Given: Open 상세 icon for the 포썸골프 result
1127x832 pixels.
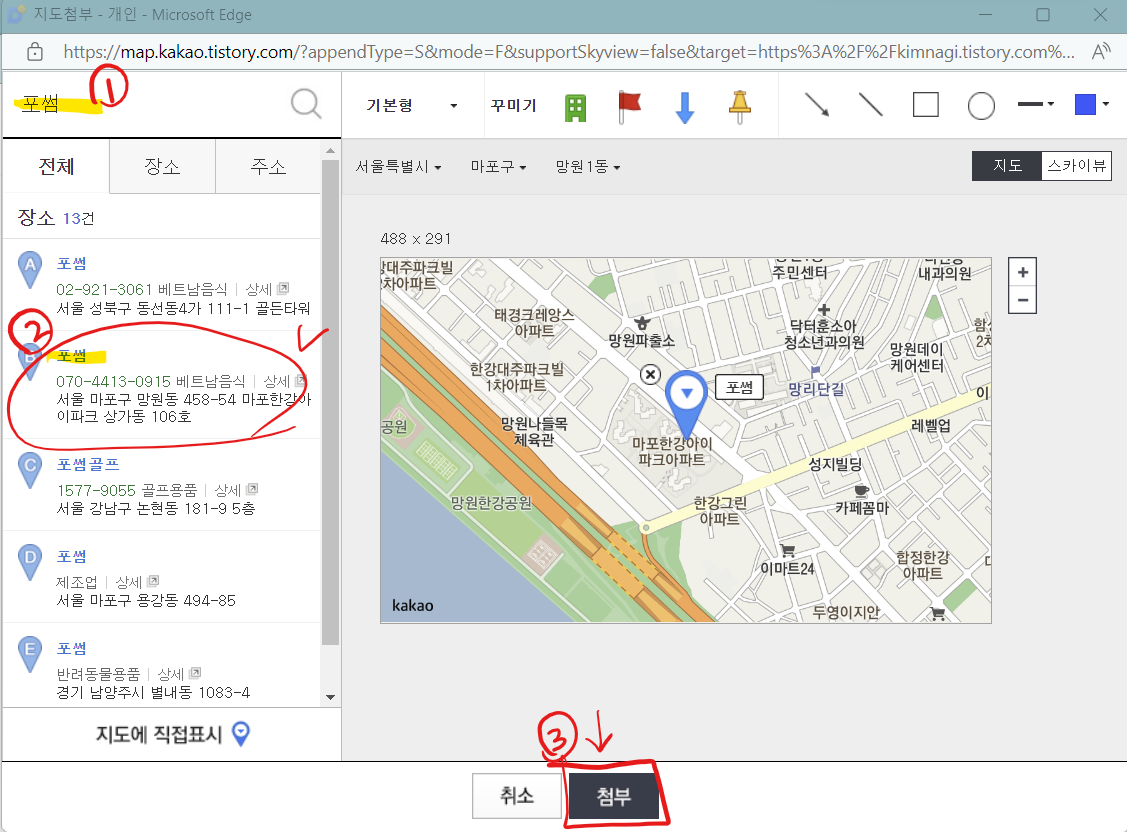Looking at the screenshot, I should pyautogui.click(x=252, y=489).
